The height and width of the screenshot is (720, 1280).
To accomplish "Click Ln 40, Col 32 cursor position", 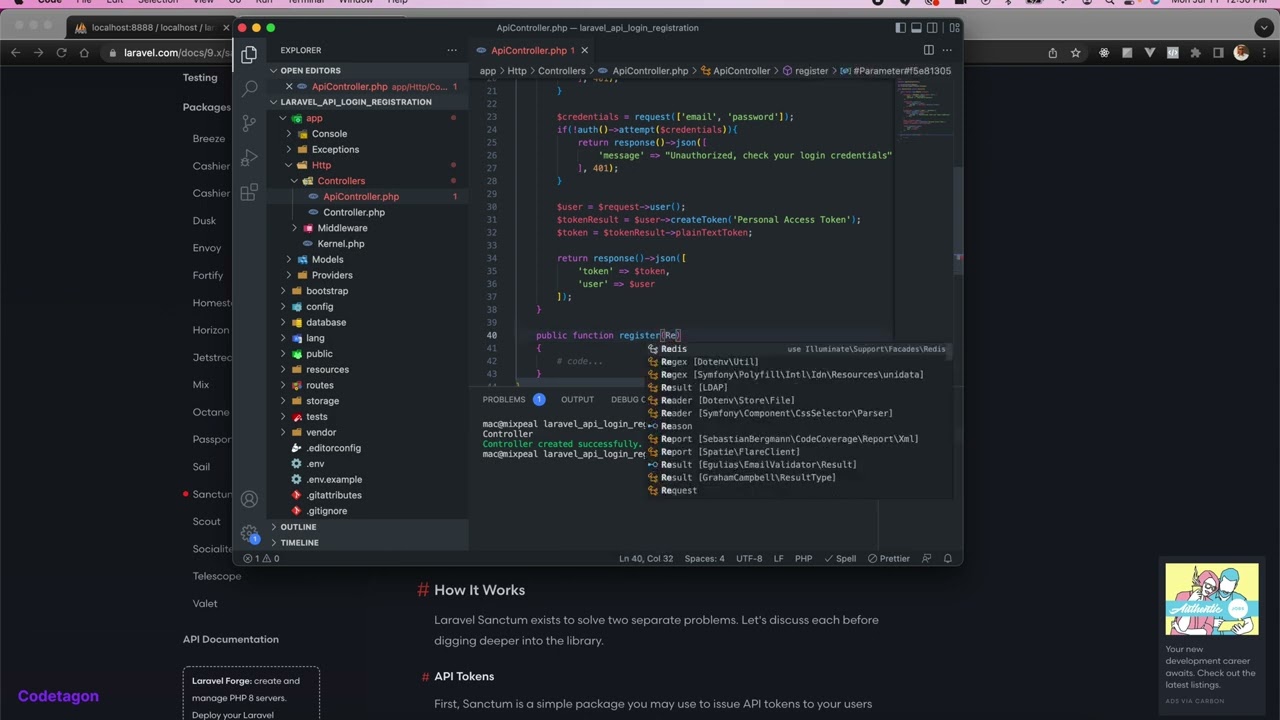I will coord(645,558).
